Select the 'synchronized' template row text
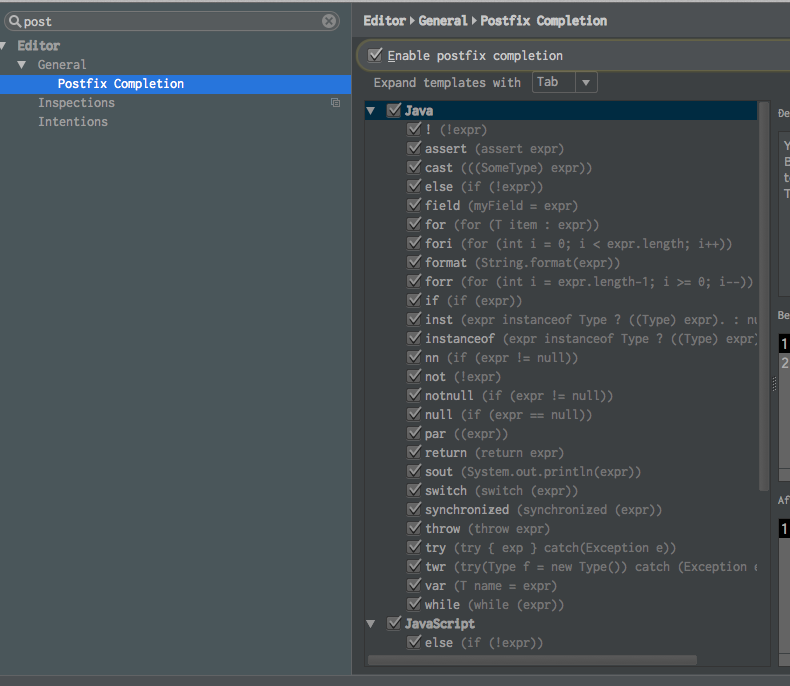790x686 pixels. point(544,510)
